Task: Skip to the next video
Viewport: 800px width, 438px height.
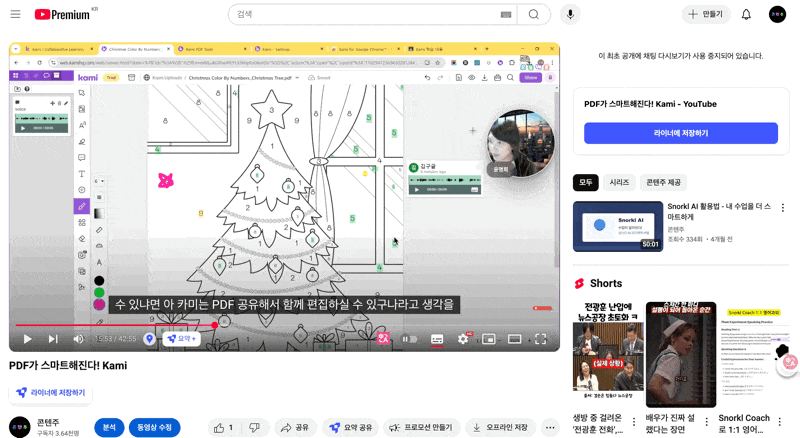Action: (53, 339)
